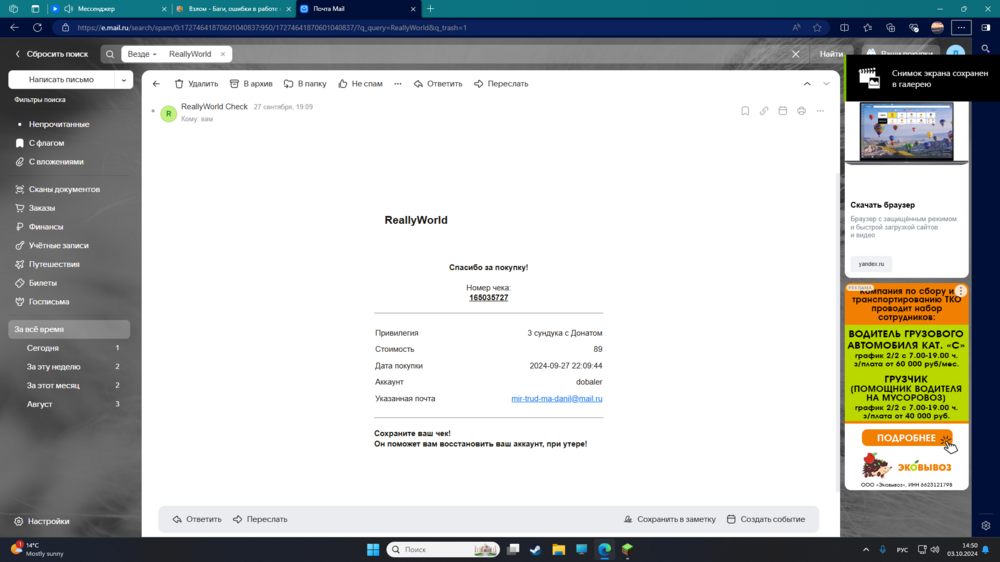1000x562 pixels.
Task: Click the ReallyWorld Check sender avatar
Action: (168, 114)
